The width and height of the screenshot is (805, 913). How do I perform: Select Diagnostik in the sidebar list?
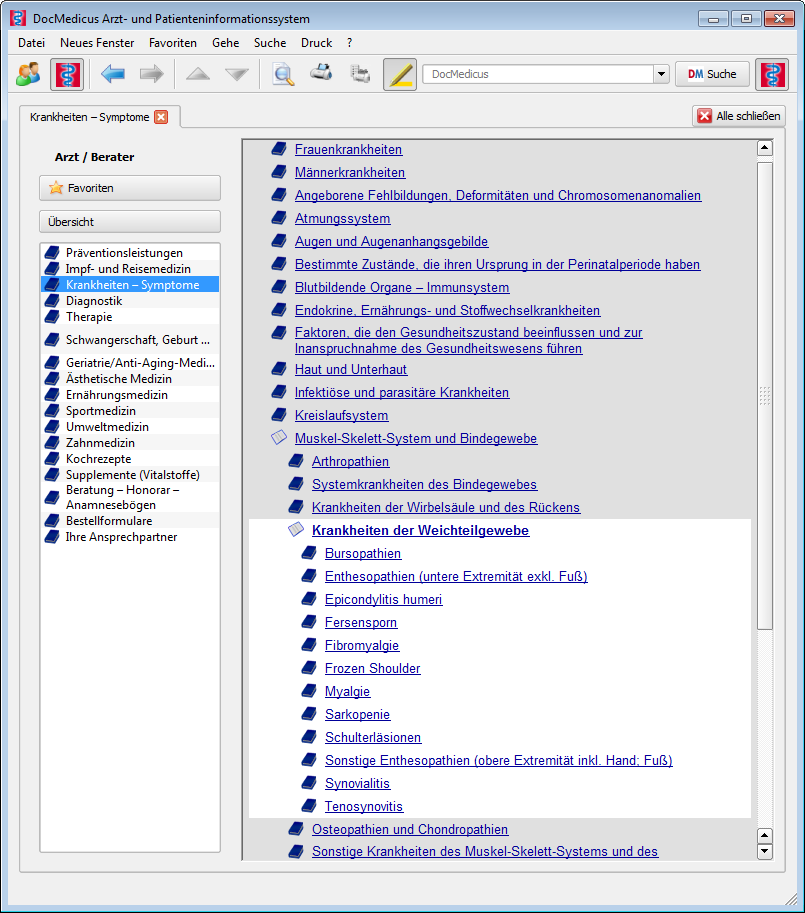130,300
